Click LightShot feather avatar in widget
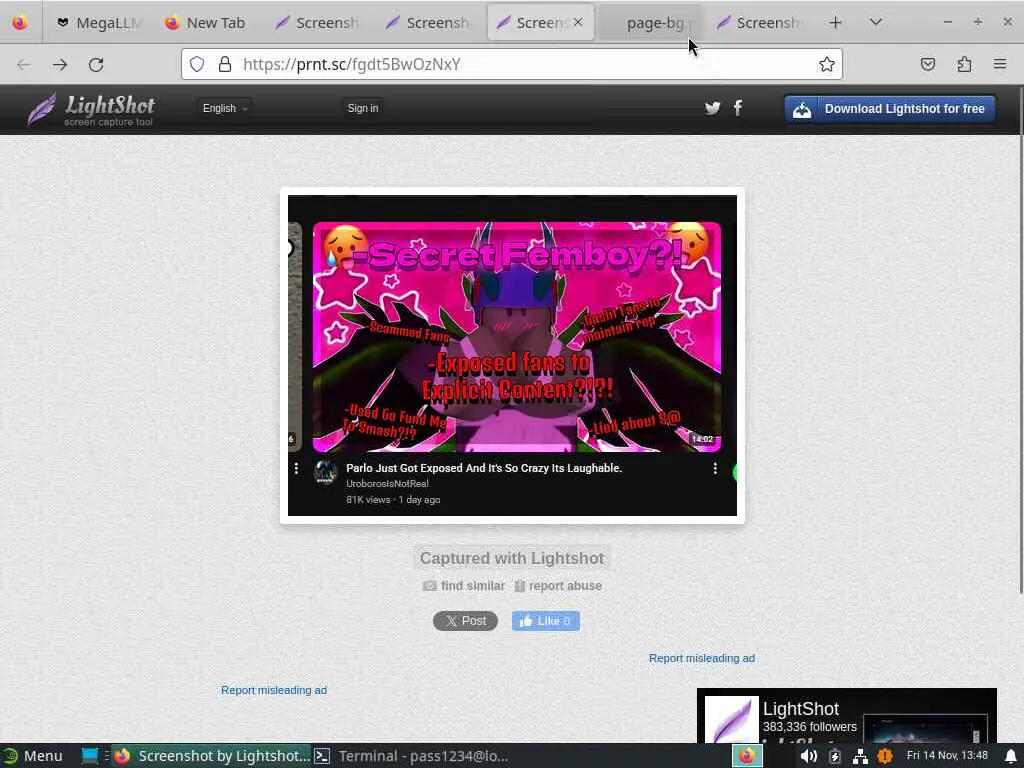The image size is (1024, 768). (x=731, y=719)
